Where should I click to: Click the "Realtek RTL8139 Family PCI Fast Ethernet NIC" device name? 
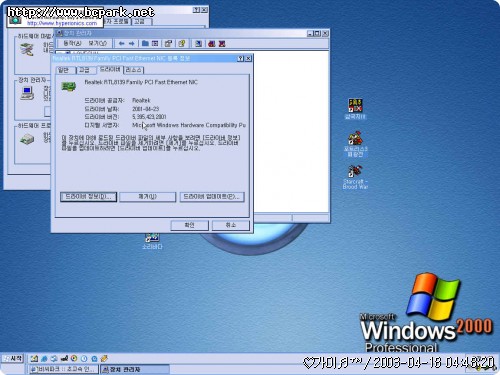pyautogui.click(x=141, y=82)
